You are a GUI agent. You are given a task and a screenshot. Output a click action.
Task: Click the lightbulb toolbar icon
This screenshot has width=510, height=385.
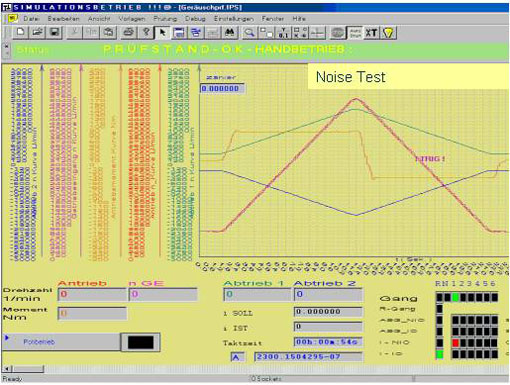[x=388, y=33]
